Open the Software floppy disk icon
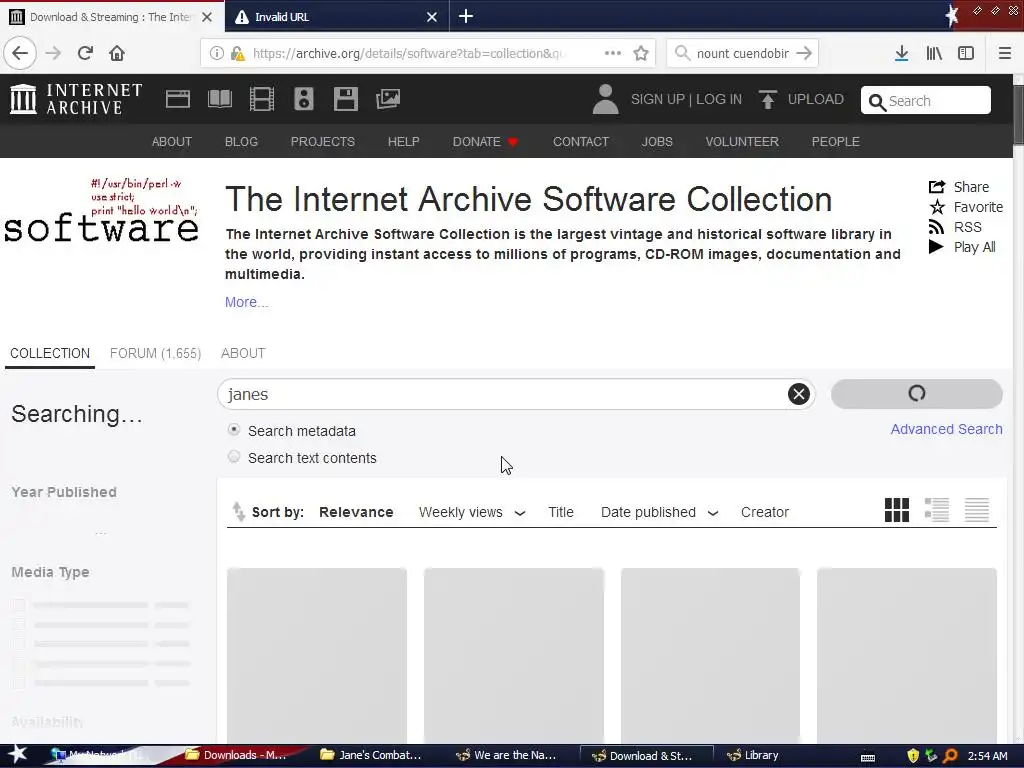 [x=345, y=99]
